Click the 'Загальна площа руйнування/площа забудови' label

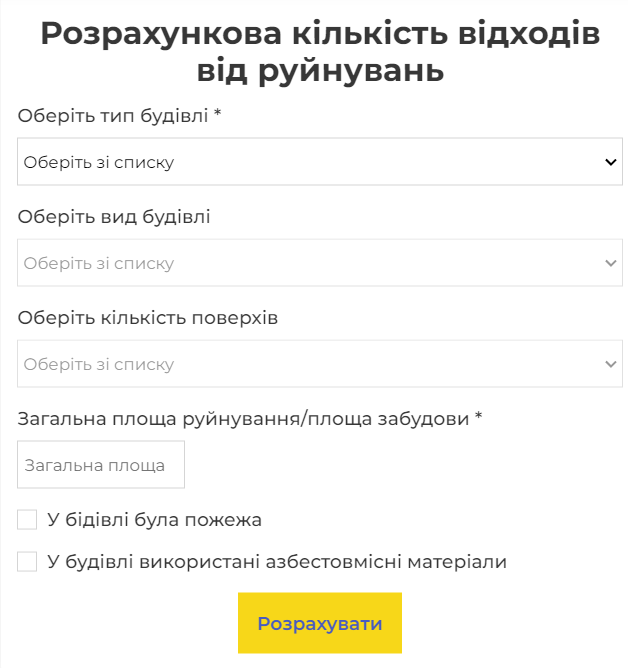coord(243,419)
